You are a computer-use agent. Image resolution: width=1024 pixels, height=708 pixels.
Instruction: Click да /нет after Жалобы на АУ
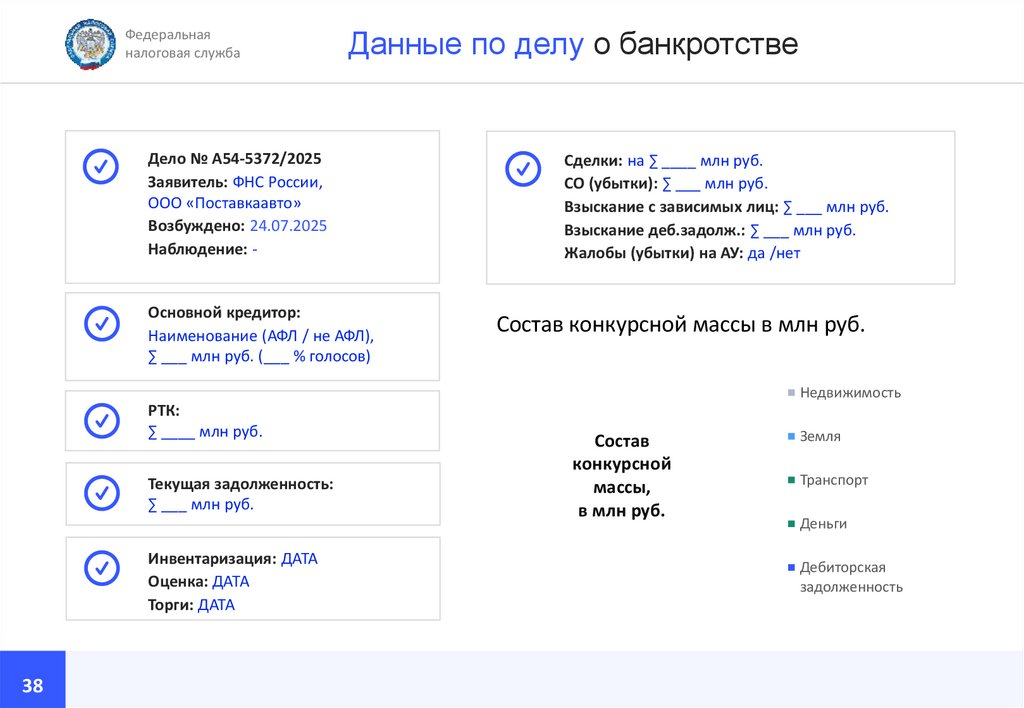tap(774, 253)
